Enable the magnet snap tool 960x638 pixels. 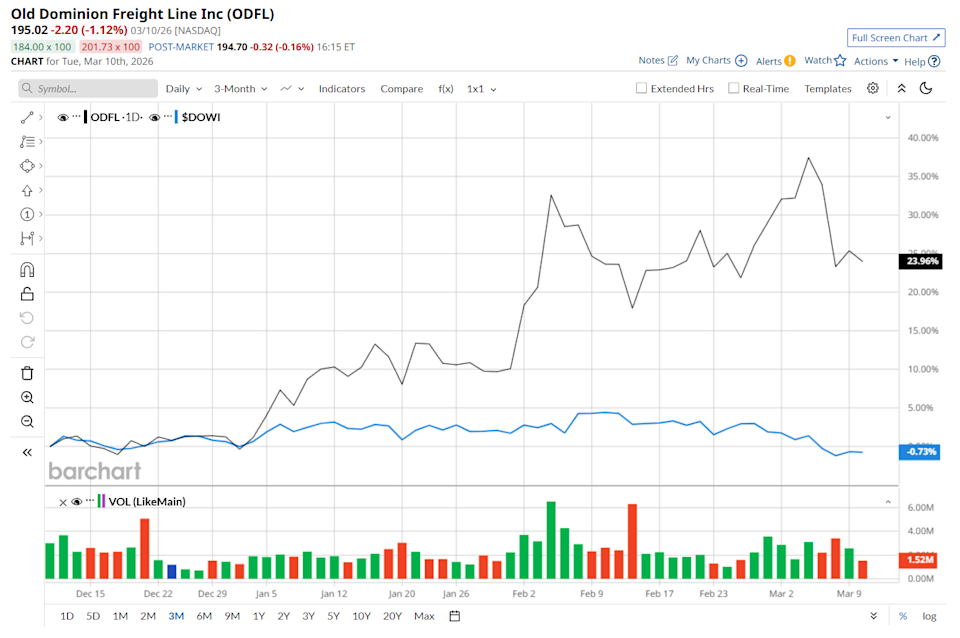(27, 269)
